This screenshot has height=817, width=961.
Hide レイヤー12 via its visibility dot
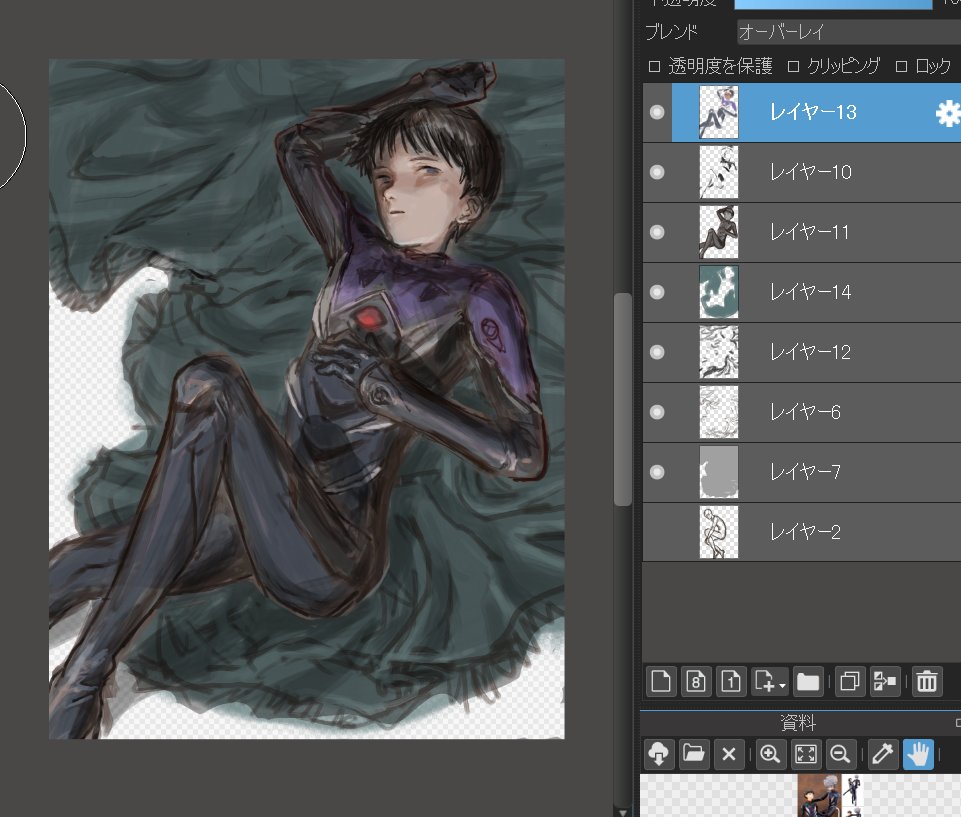(x=657, y=352)
